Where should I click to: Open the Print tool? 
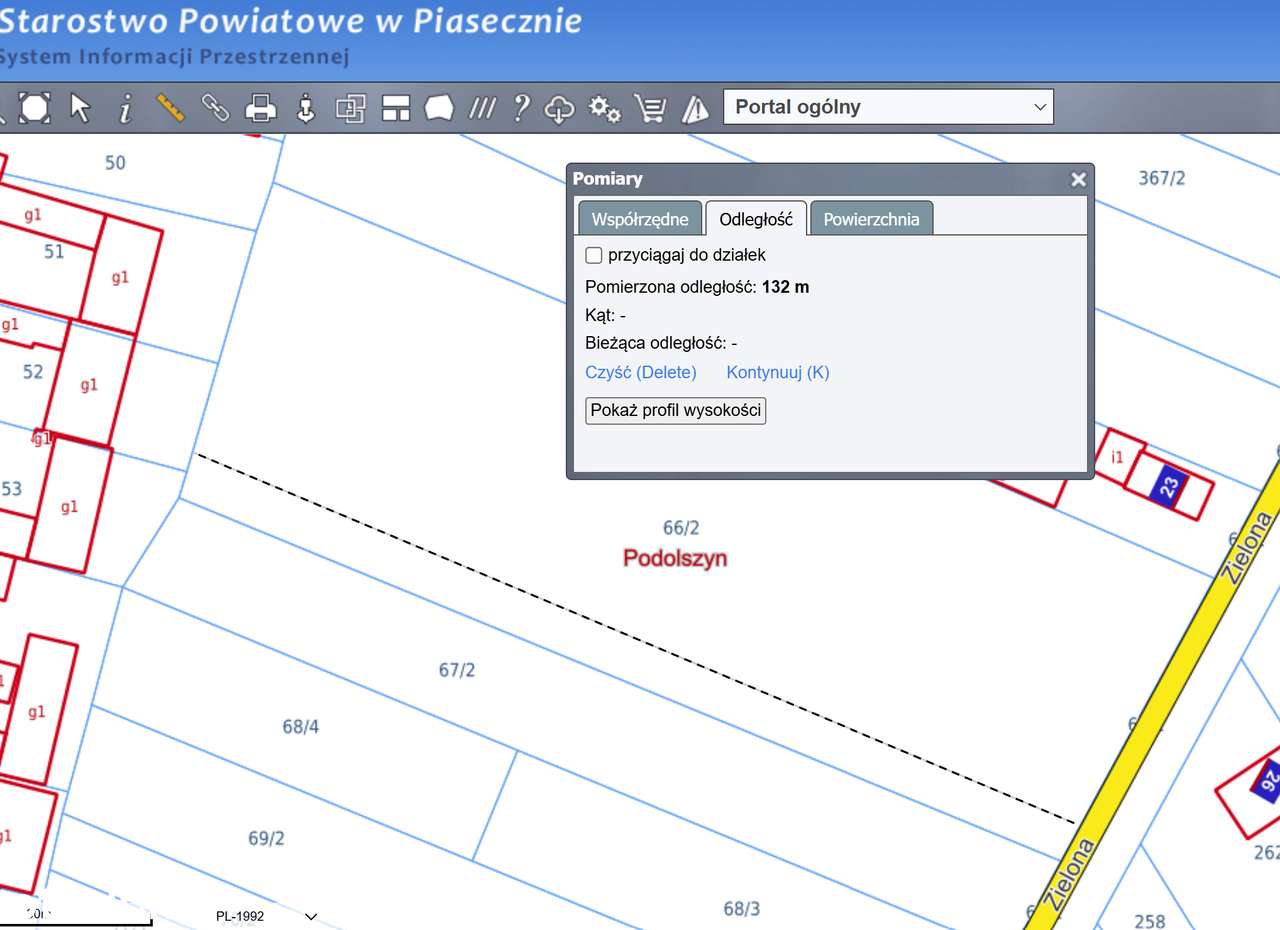point(260,107)
